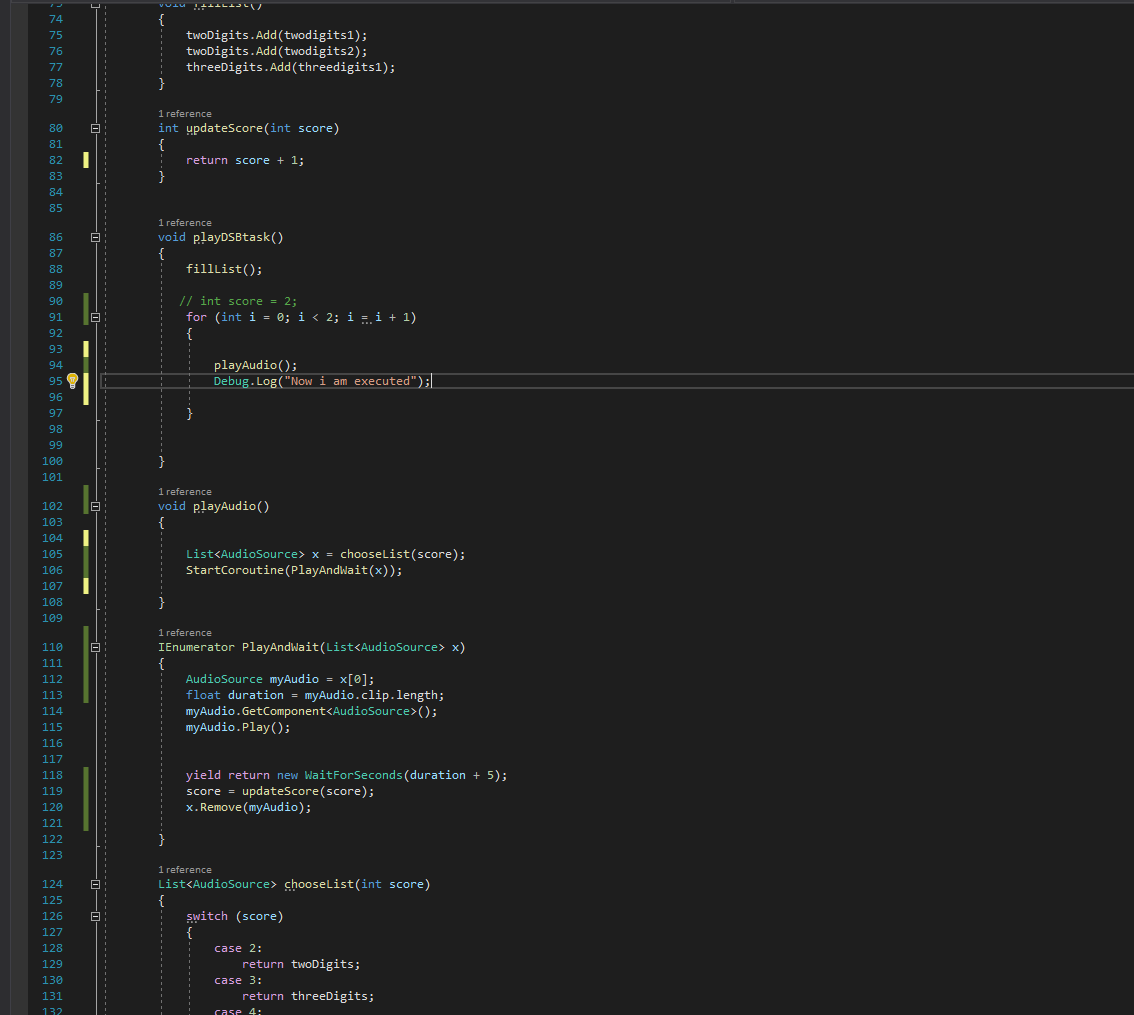Collapse the PlayAndWait coroutine fold toggle
This screenshot has height=1015, width=1134.
coord(95,647)
